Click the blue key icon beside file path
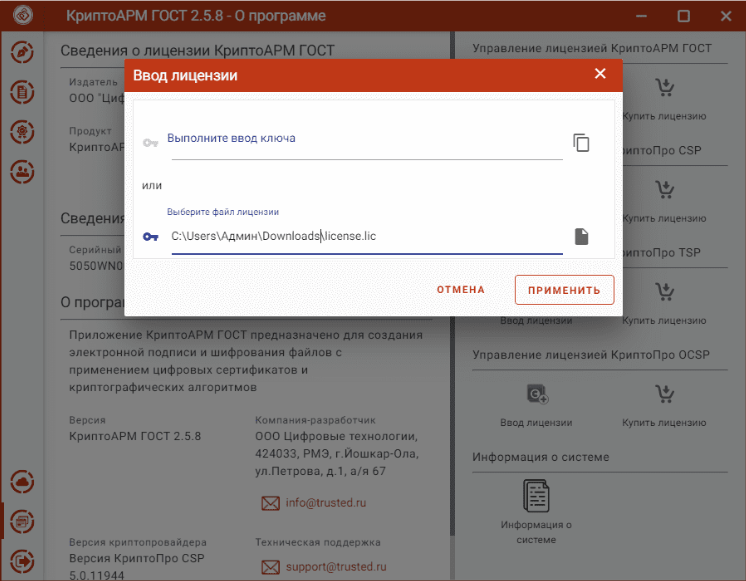The image size is (746, 581). pos(150,236)
